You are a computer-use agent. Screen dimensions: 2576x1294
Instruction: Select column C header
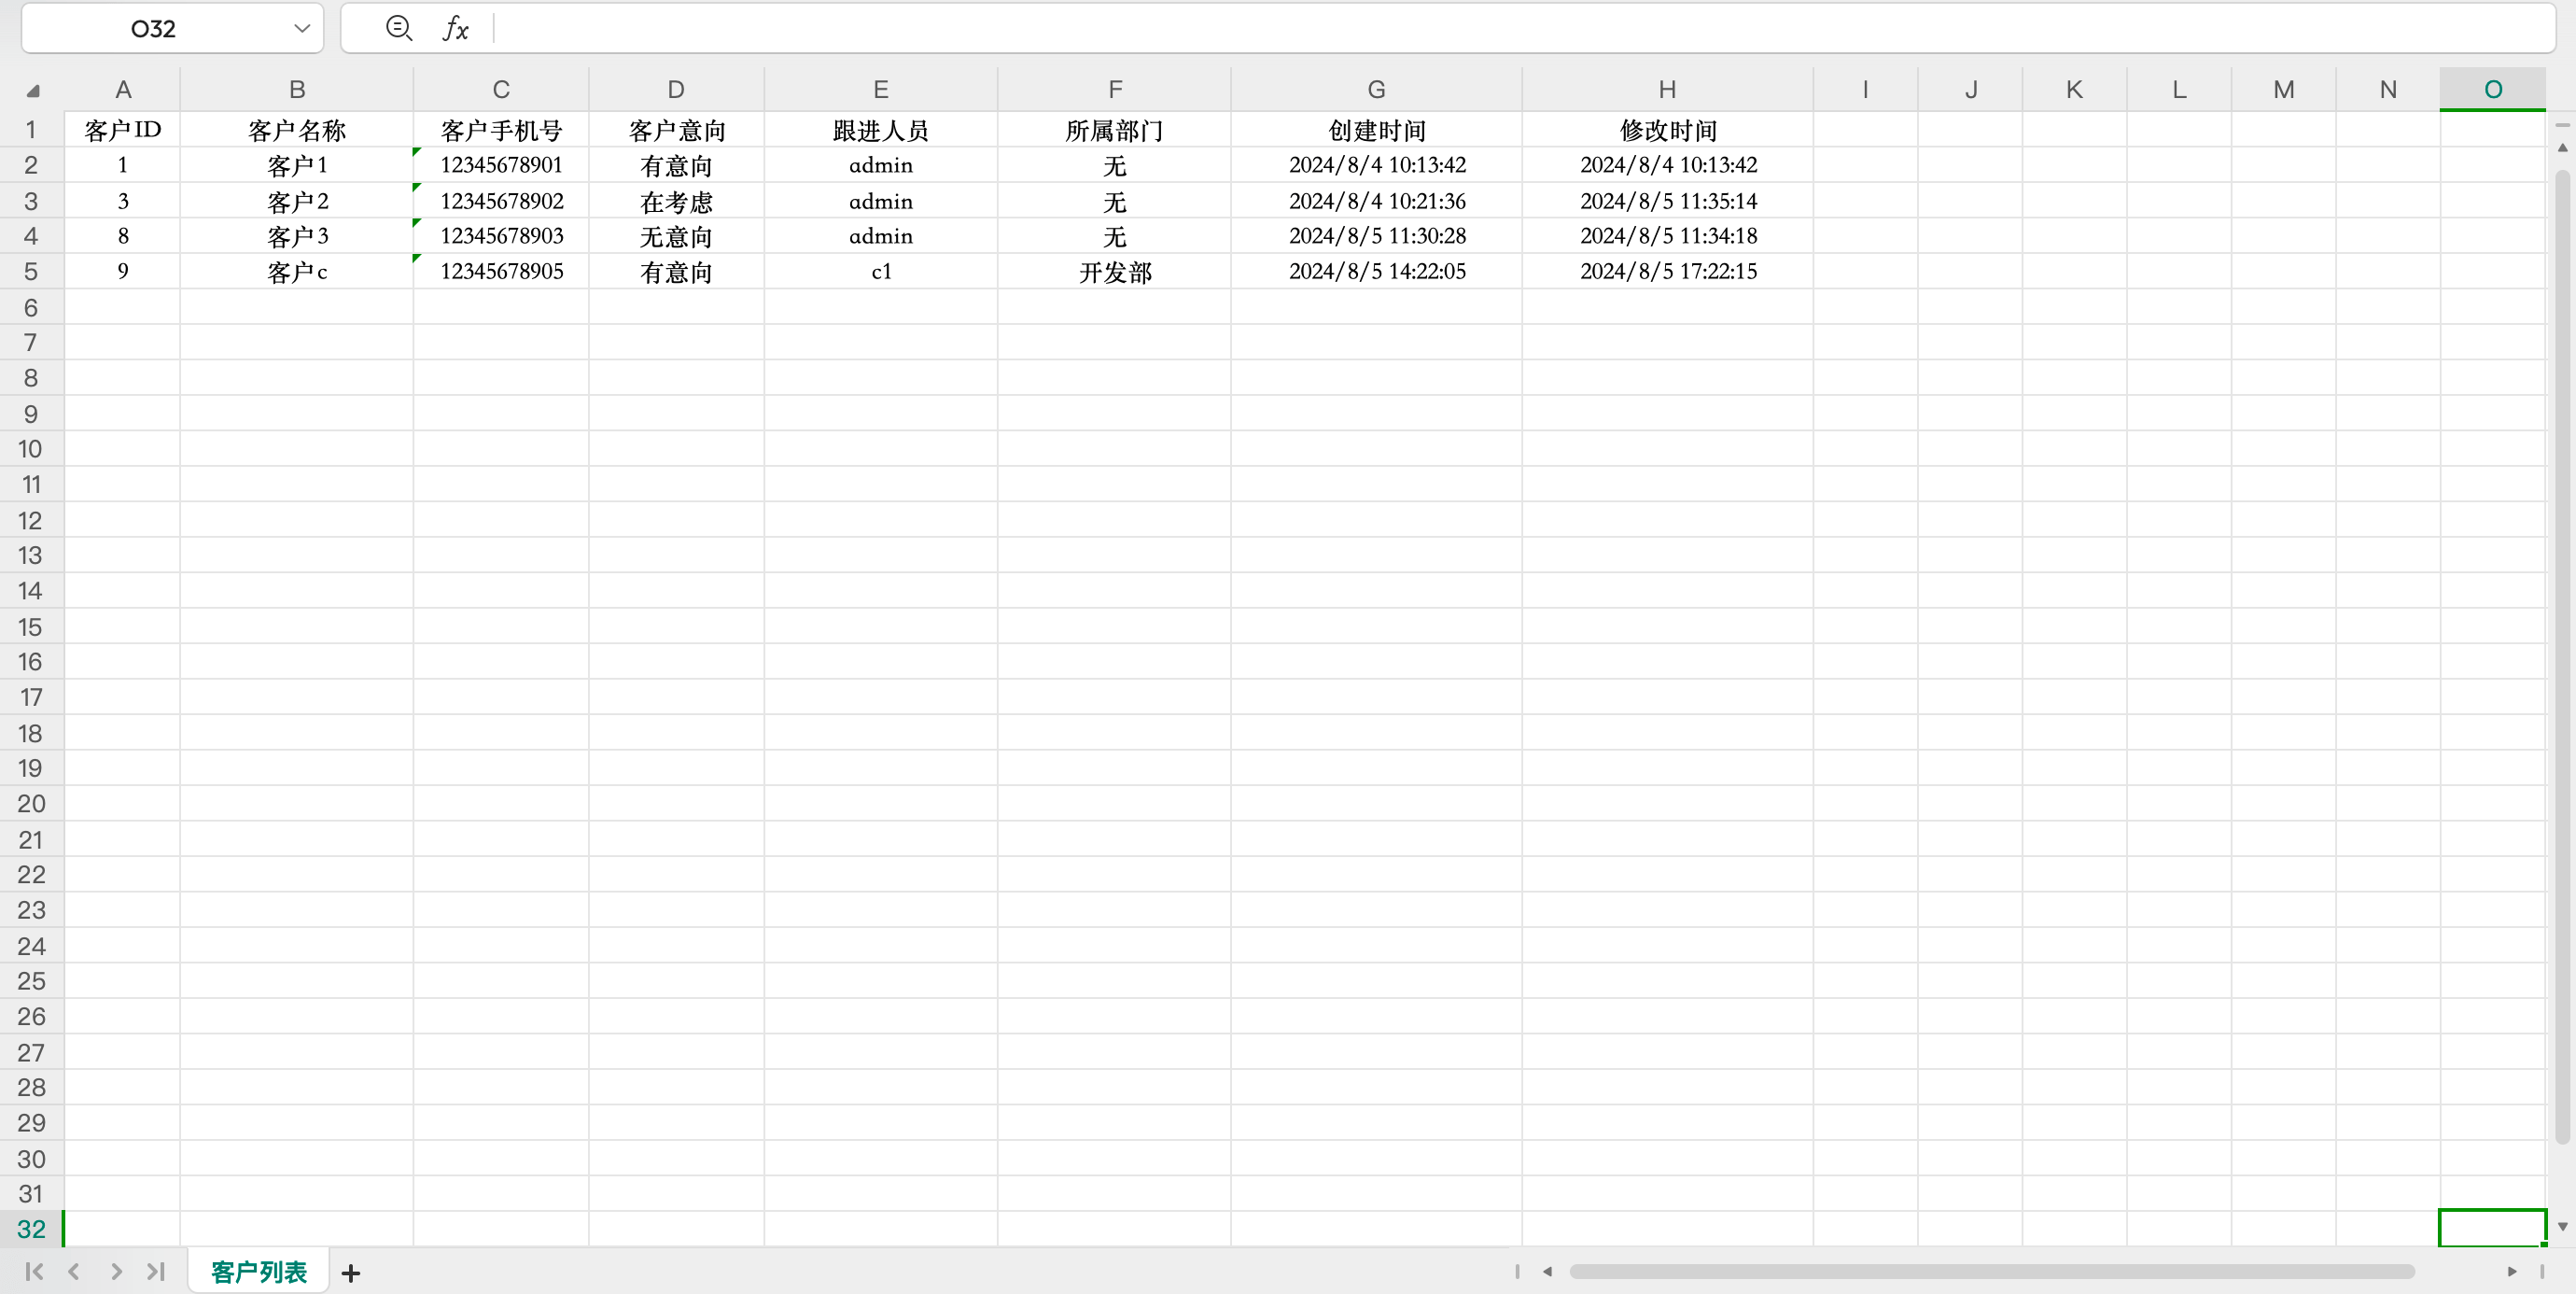pyautogui.click(x=501, y=89)
